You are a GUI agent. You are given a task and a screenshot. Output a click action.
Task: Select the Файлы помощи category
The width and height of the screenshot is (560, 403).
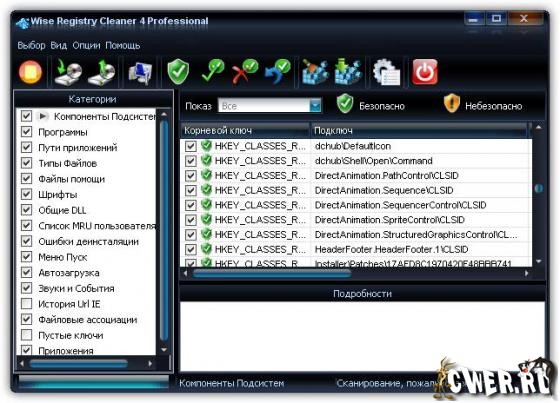tap(71, 179)
